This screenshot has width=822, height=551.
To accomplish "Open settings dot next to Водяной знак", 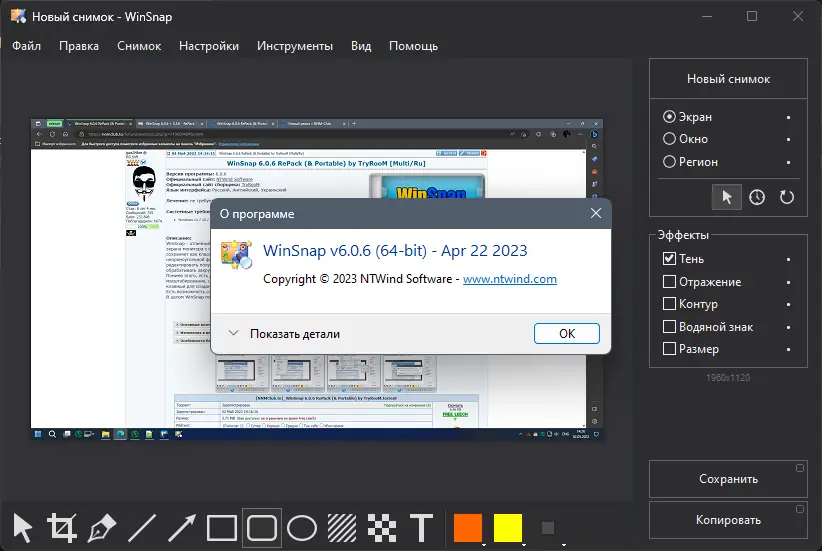I will (x=788, y=328).
